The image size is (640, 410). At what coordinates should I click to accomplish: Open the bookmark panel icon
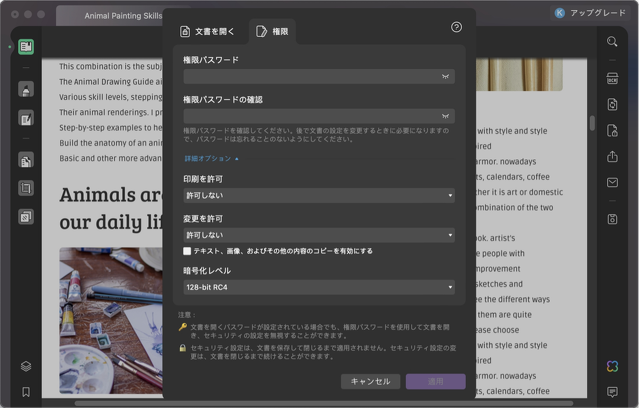point(26,392)
